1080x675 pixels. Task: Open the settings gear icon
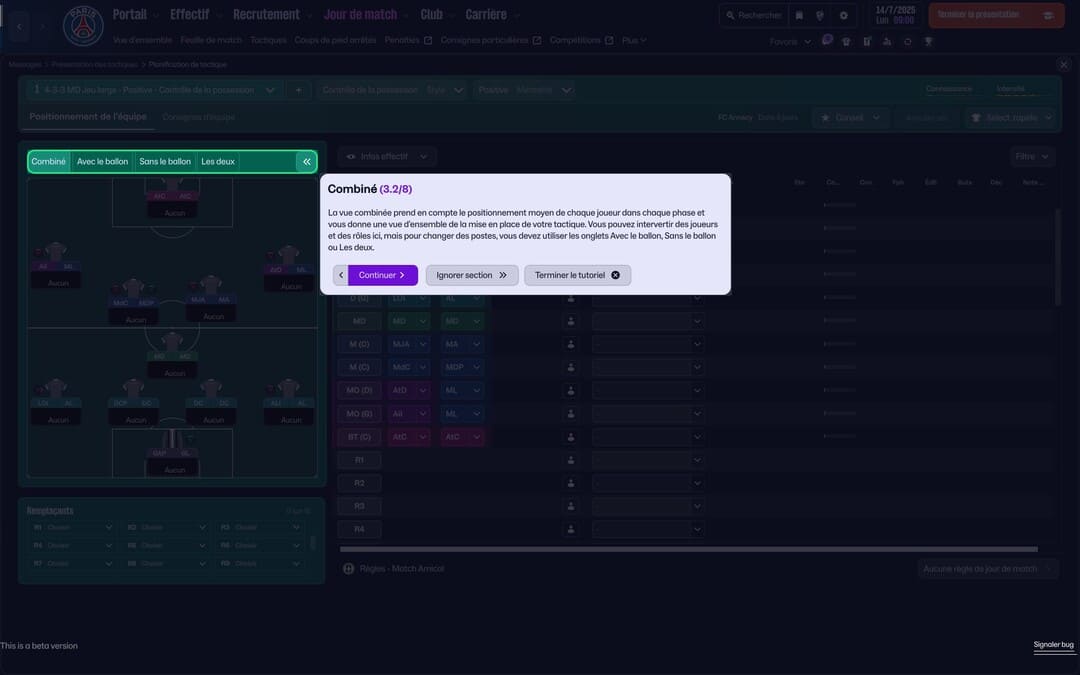point(843,16)
